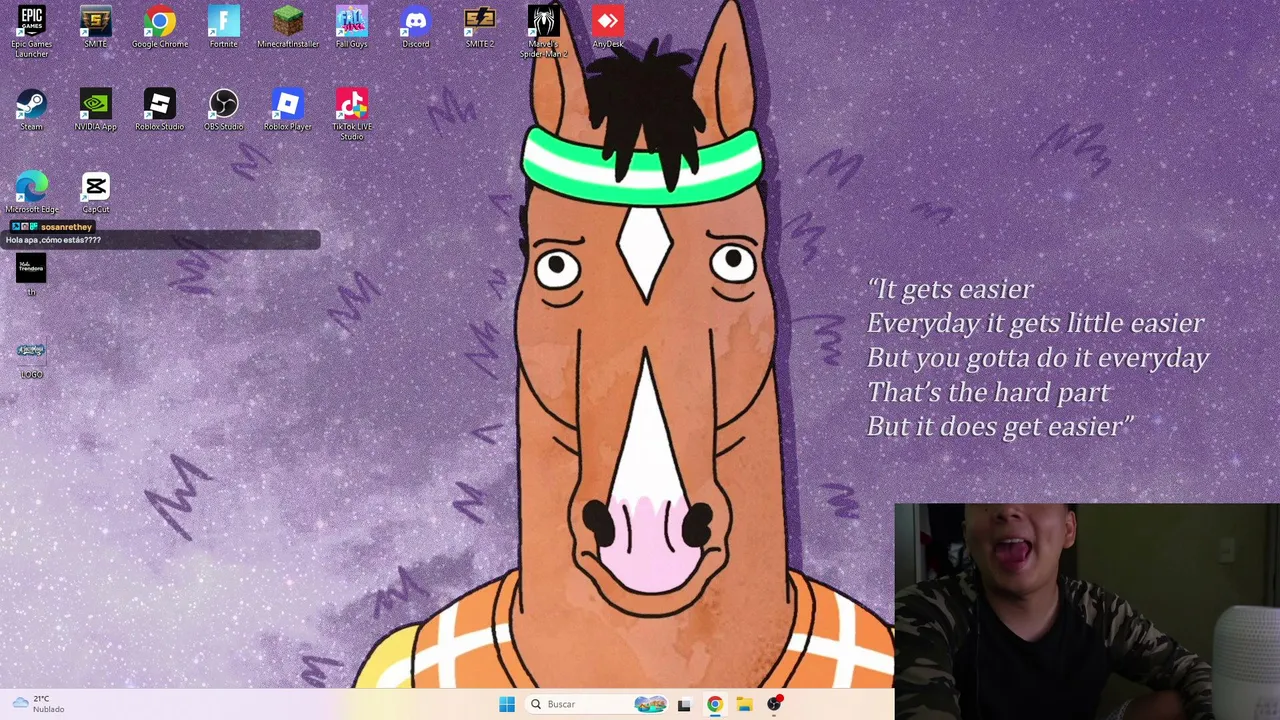1280x720 pixels.
Task: Select the SMITE 2 desktop shortcut
Action: coord(480,28)
